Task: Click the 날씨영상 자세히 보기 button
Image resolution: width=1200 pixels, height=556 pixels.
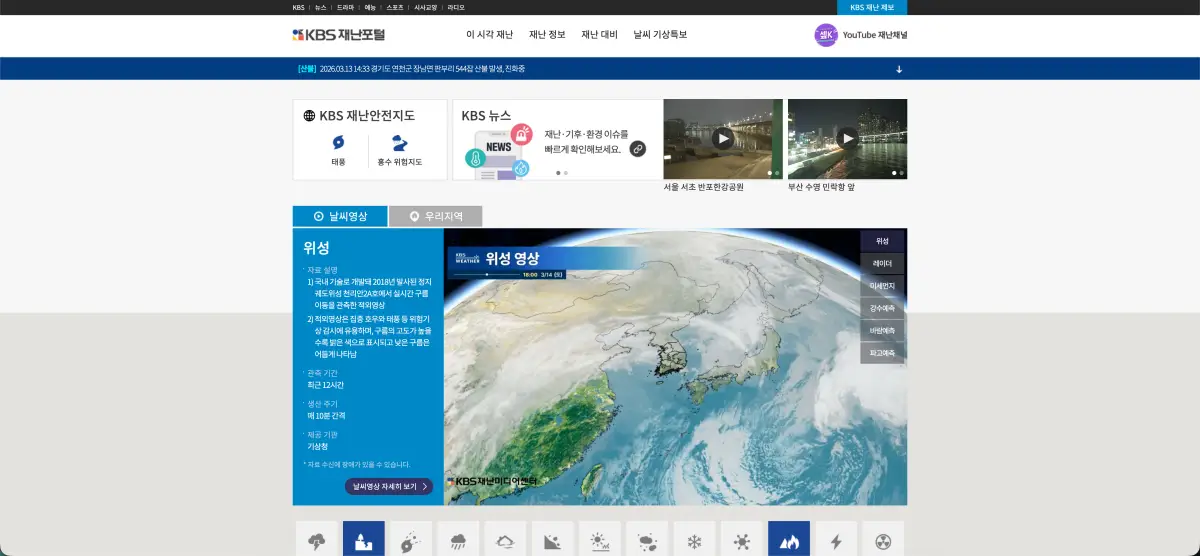Action: point(389,487)
